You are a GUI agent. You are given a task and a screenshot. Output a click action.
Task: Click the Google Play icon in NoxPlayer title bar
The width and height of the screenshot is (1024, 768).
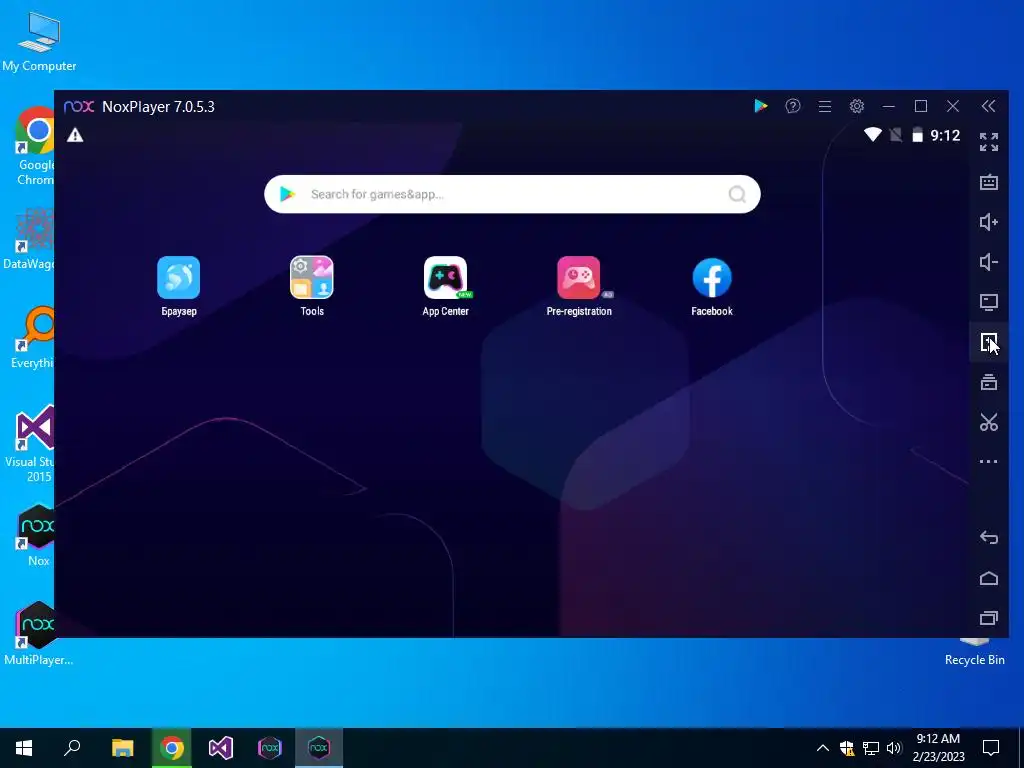(x=760, y=106)
